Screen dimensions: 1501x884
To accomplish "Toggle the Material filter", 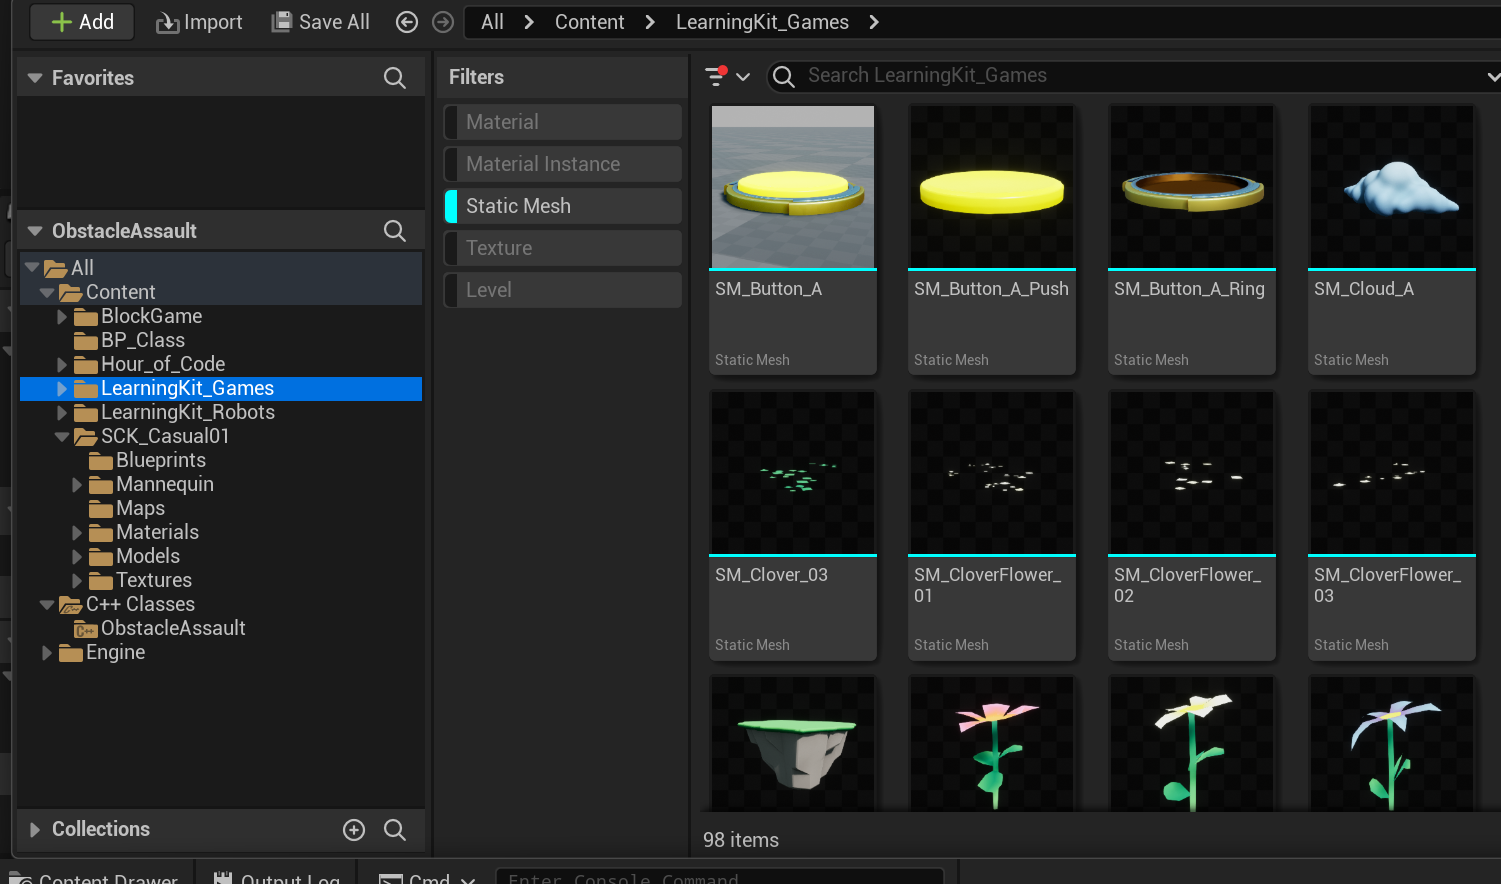I will (x=563, y=122).
